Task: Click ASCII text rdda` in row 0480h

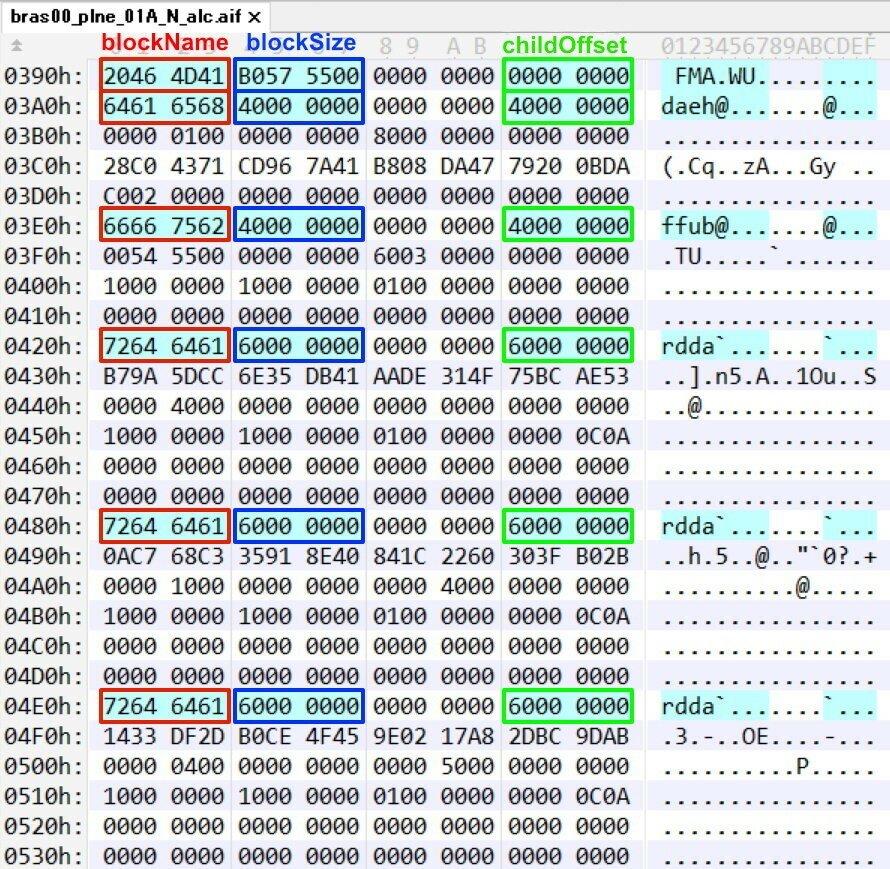Action: click(695, 526)
